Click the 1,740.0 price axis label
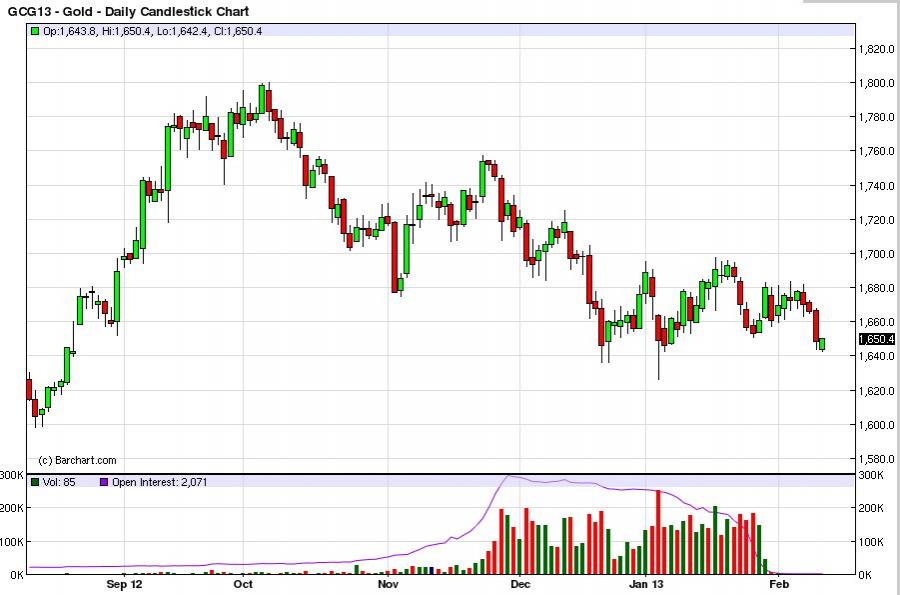Viewport: 900px width, 595px height. 876,185
